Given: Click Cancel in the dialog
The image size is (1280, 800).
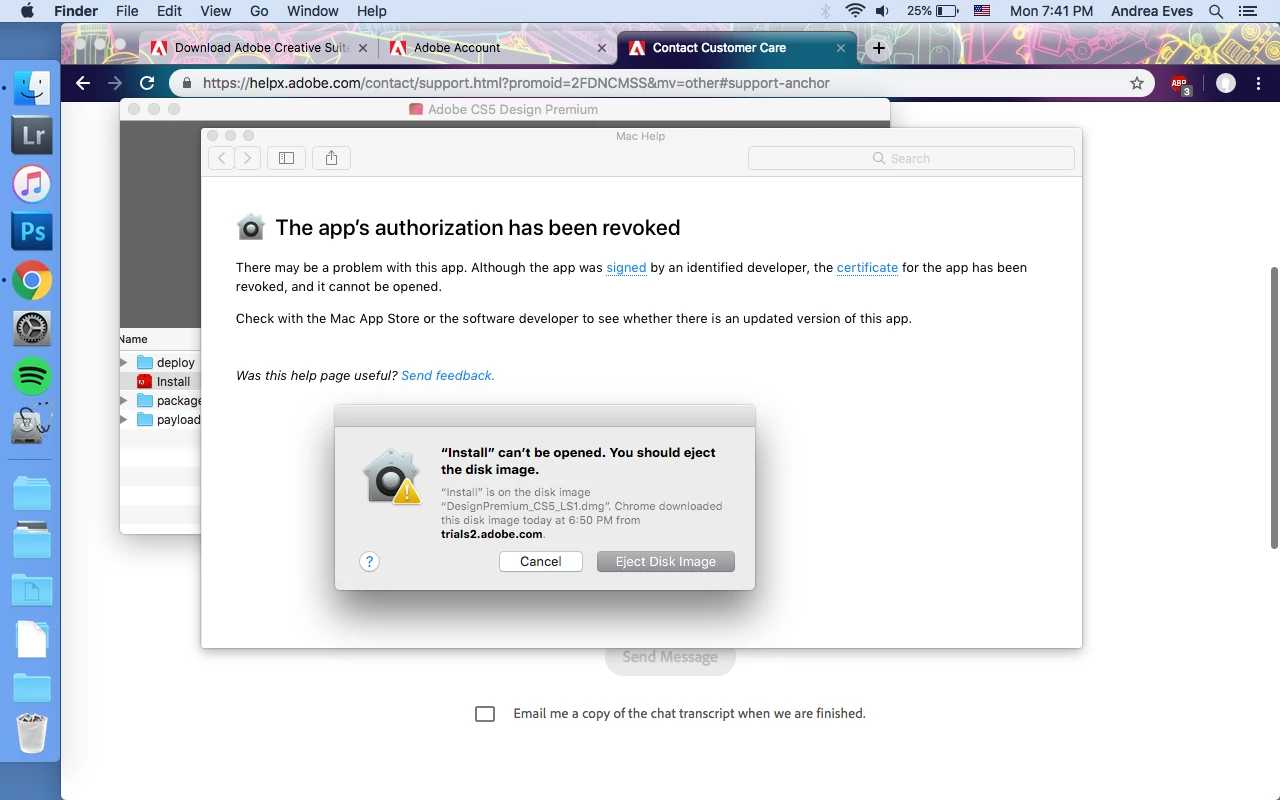Looking at the screenshot, I should click(x=541, y=562).
